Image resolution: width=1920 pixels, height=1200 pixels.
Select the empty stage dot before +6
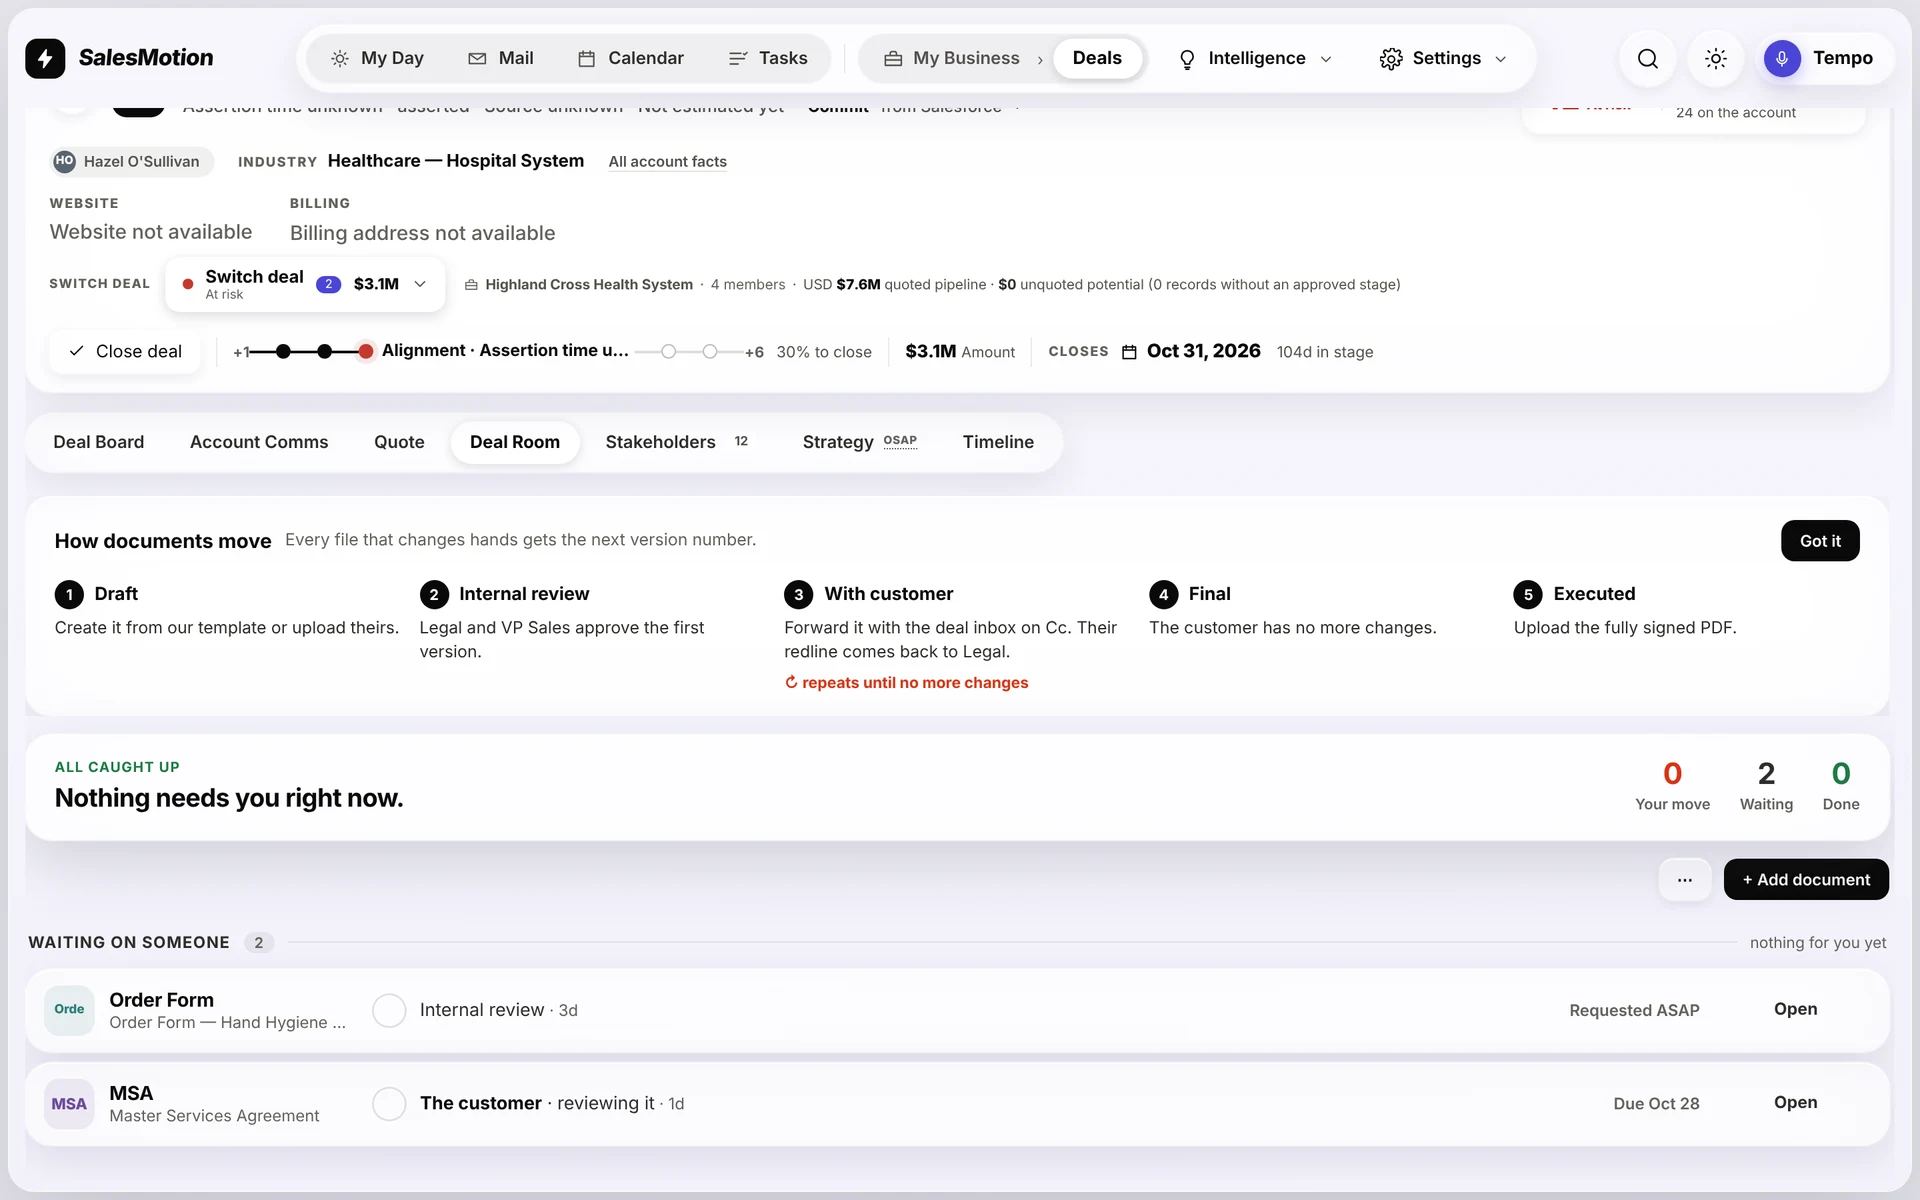pyautogui.click(x=710, y=351)
